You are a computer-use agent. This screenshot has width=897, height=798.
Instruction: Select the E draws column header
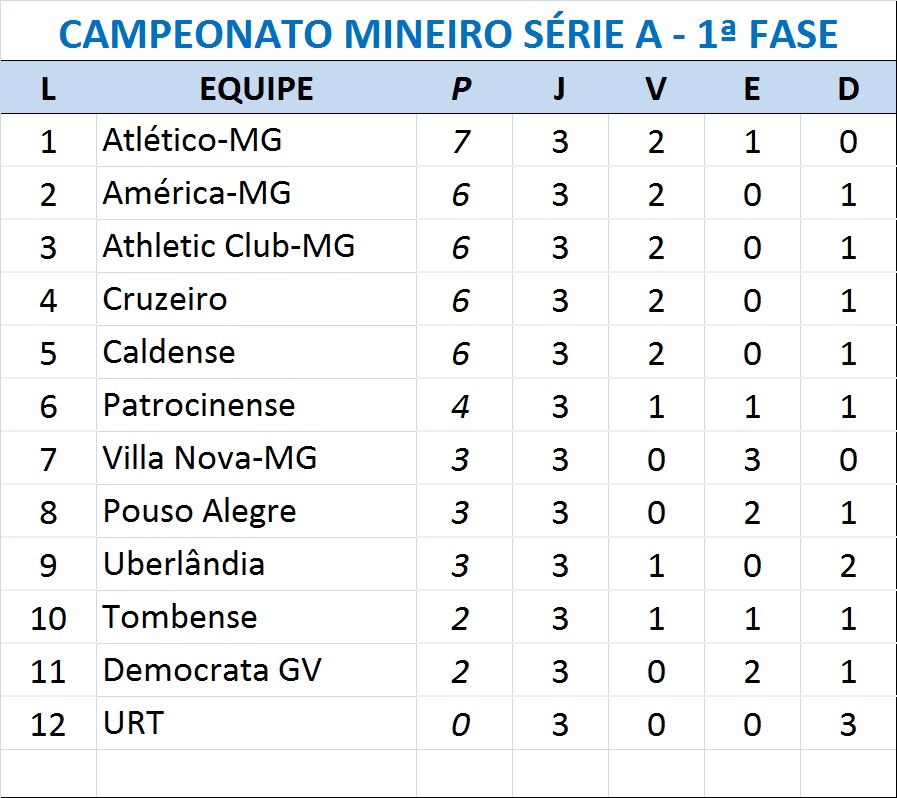(752, 88)
